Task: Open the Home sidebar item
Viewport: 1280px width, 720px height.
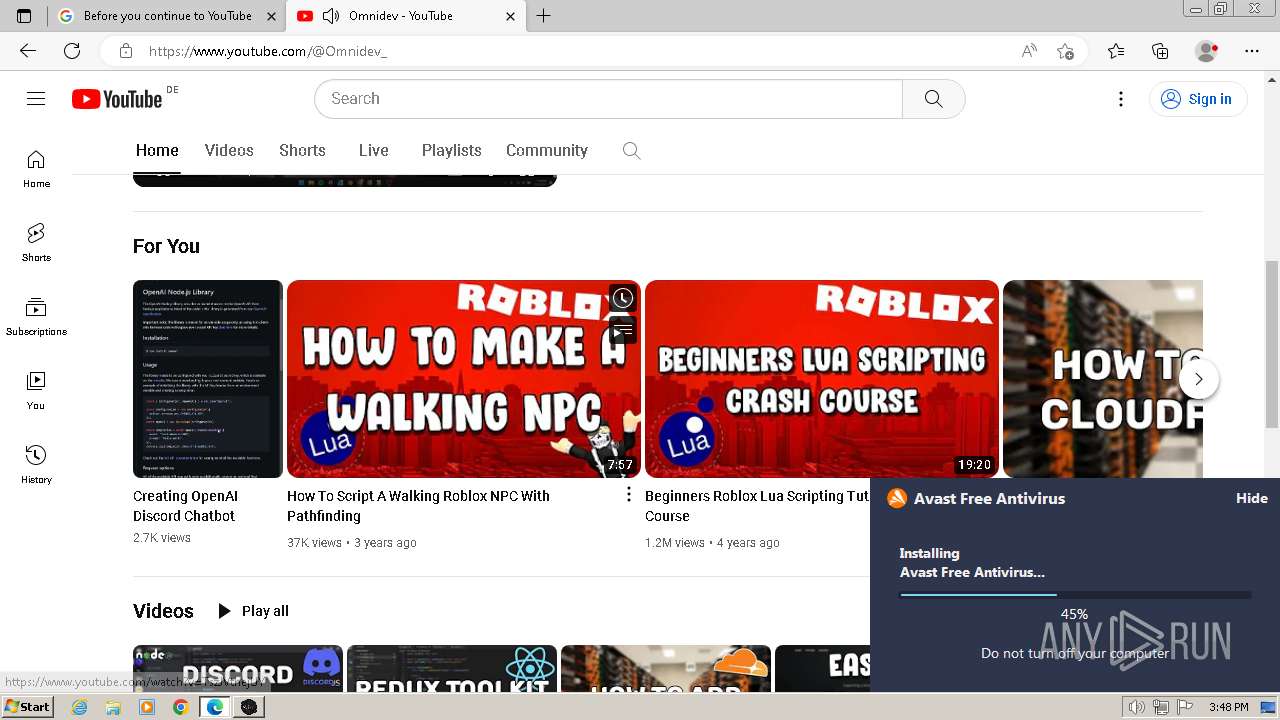Action: tap(36, 169)
